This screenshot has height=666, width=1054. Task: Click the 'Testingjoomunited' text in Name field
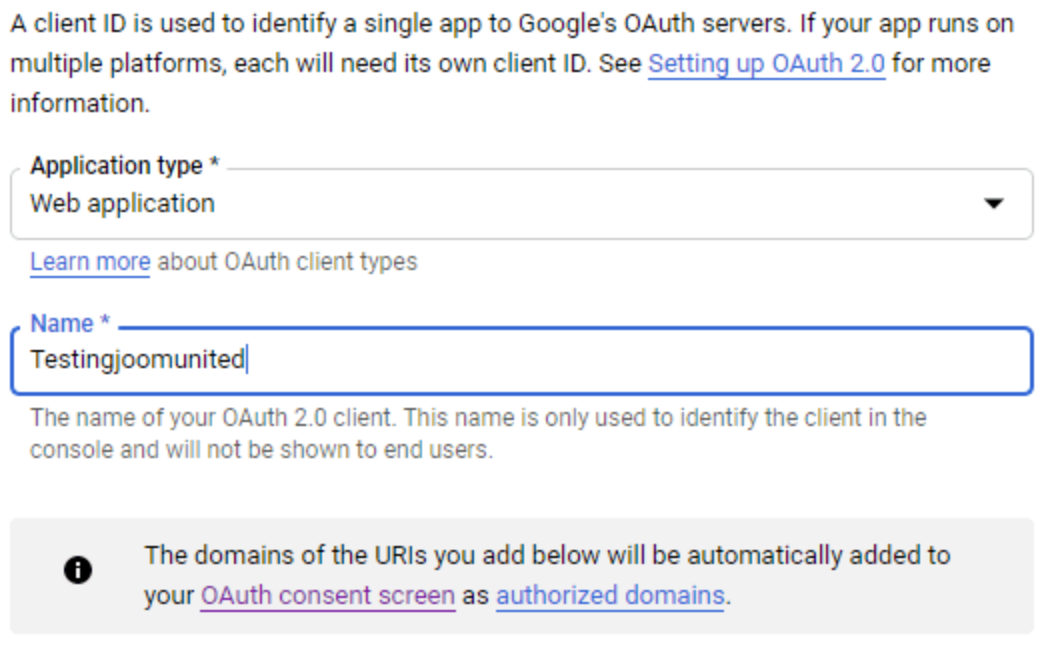click(137, 360)
